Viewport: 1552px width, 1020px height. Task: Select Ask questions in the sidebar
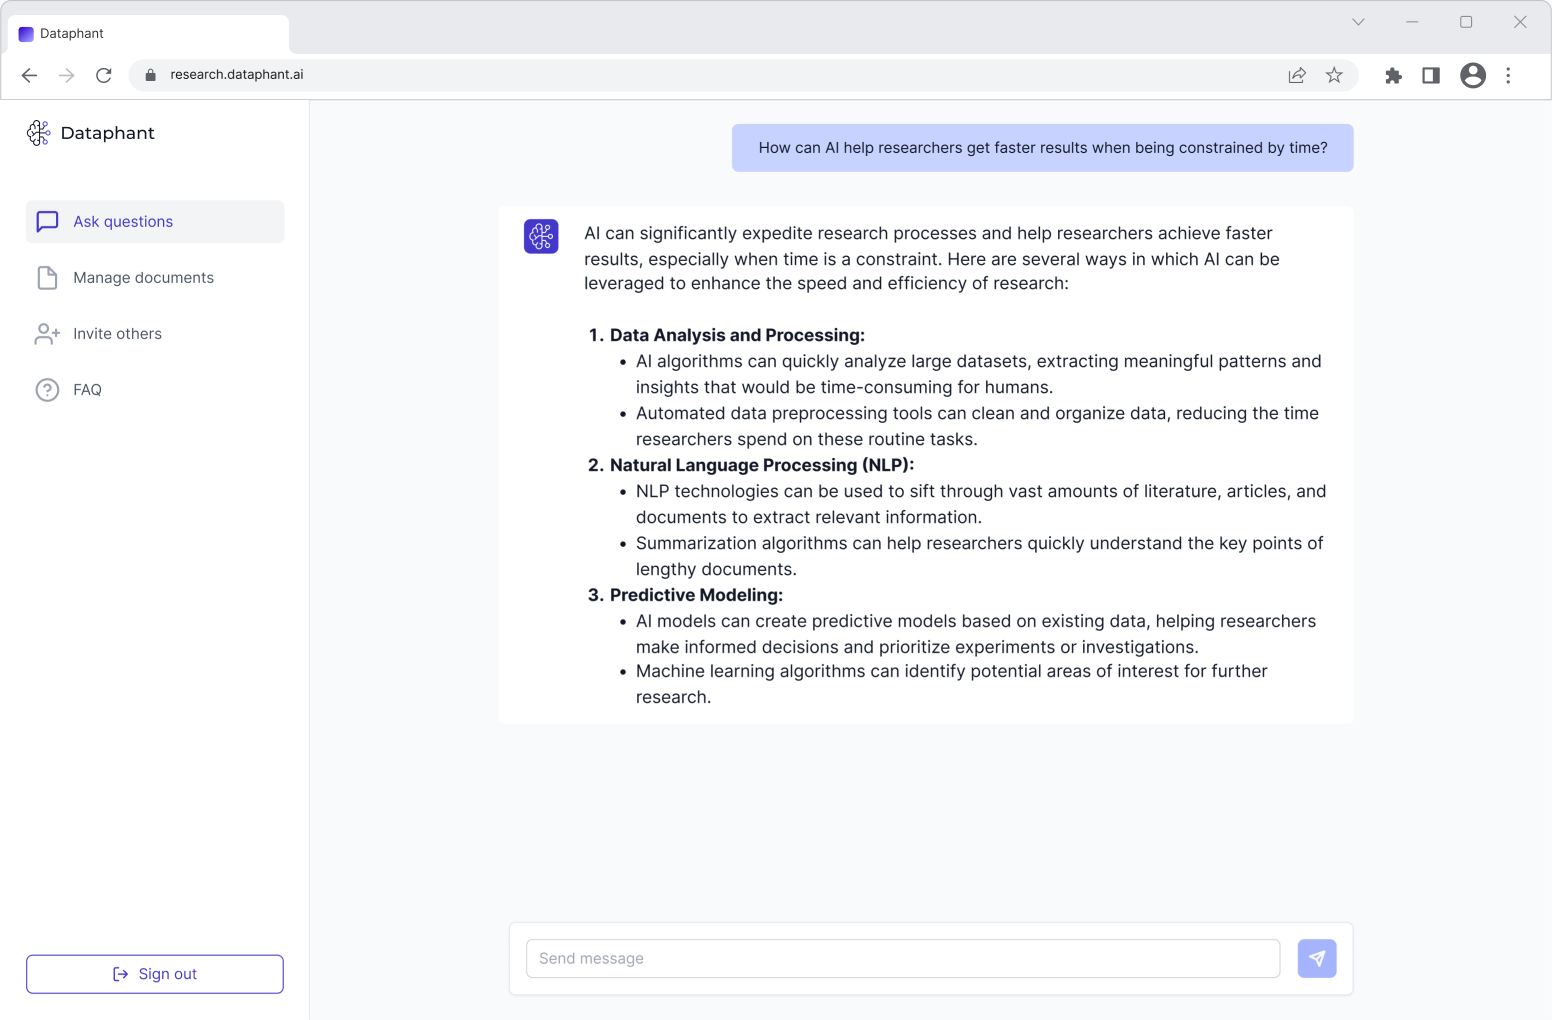122,221
